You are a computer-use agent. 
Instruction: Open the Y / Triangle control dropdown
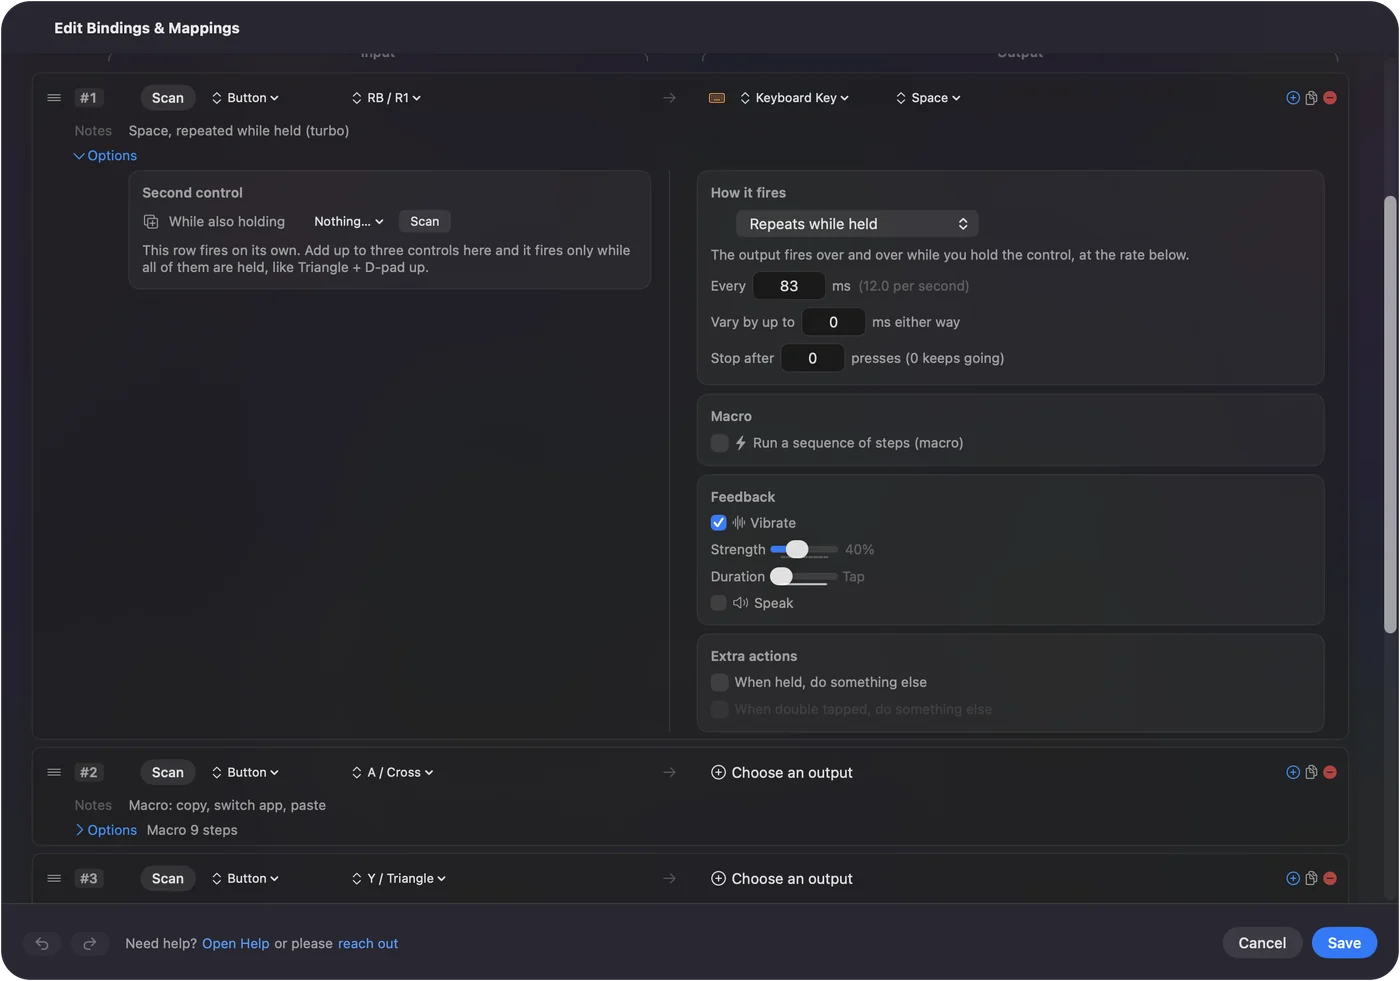click(x=398, y=878)
